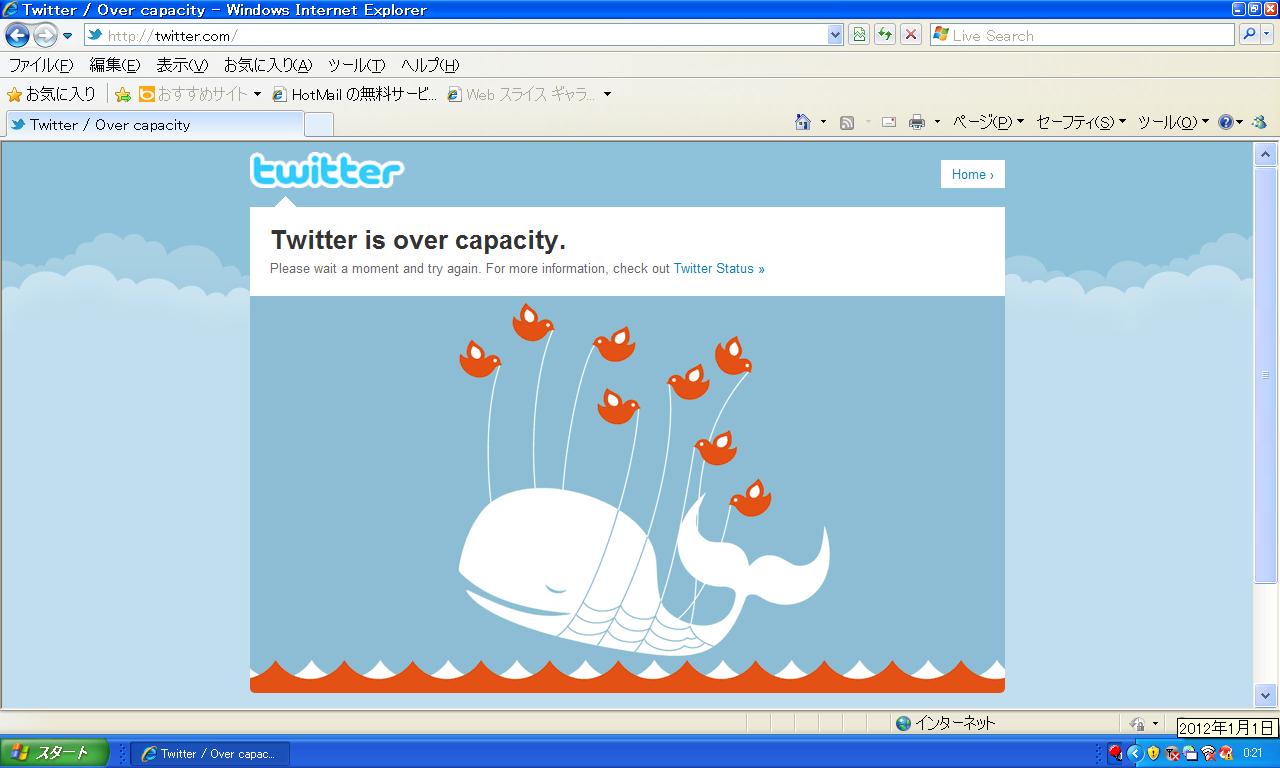This screenshot has width=1280, height=768.
Task: Open the 表示(V) menu
Action: coord(182,65)
